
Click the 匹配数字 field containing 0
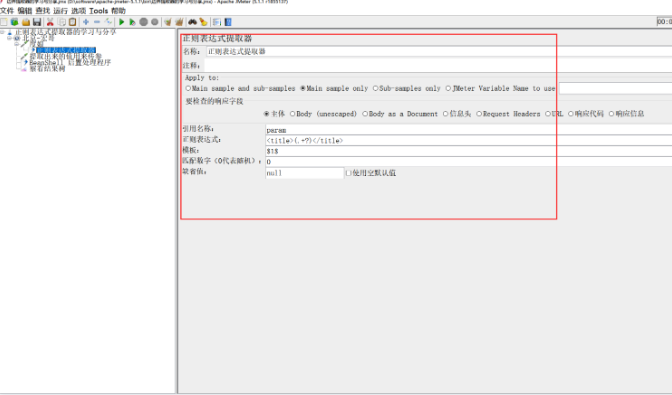coord(468,162)
